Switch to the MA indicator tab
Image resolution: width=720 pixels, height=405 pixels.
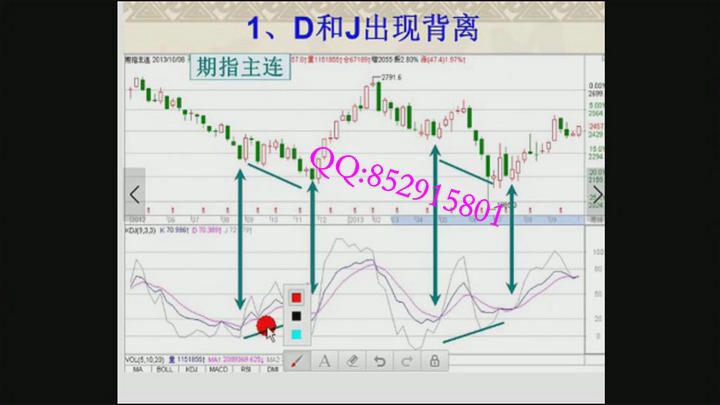[x=137, y=369]
